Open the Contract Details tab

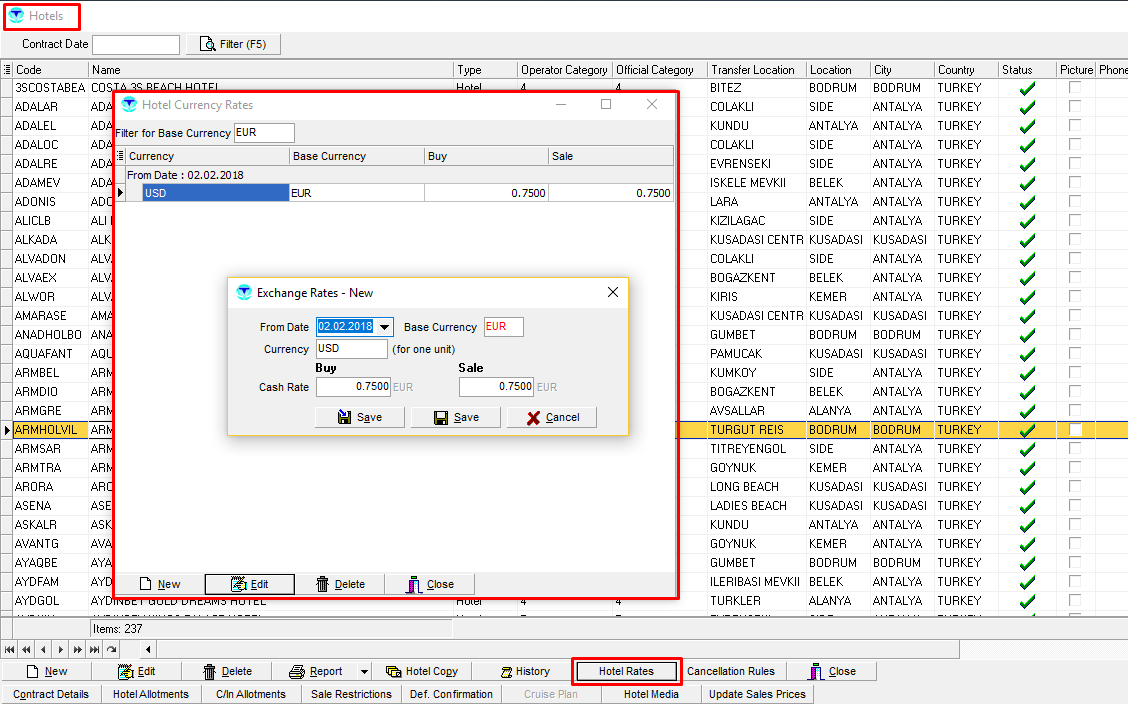tap(51, 694)
